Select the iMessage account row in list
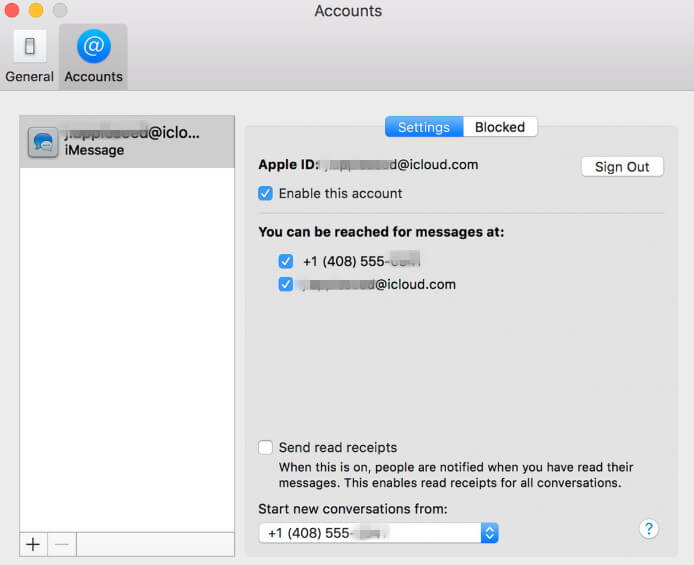 click(127, 142)
